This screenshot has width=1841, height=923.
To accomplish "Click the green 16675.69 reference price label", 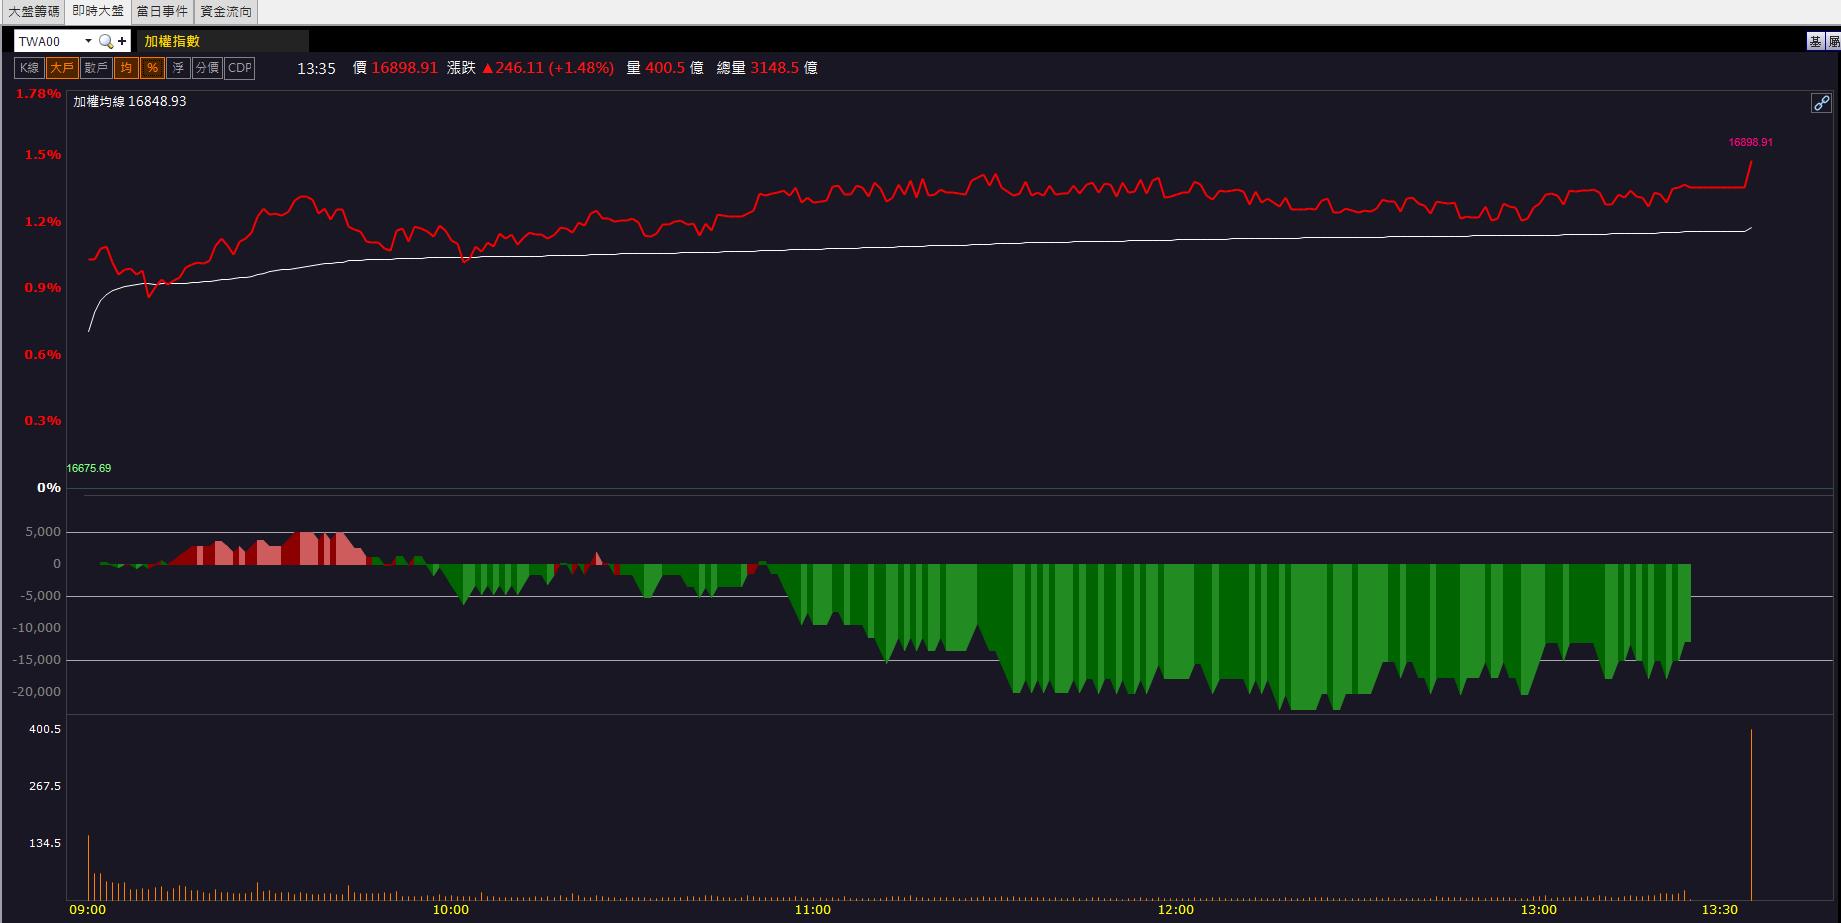I will click(x=89, y=468).
